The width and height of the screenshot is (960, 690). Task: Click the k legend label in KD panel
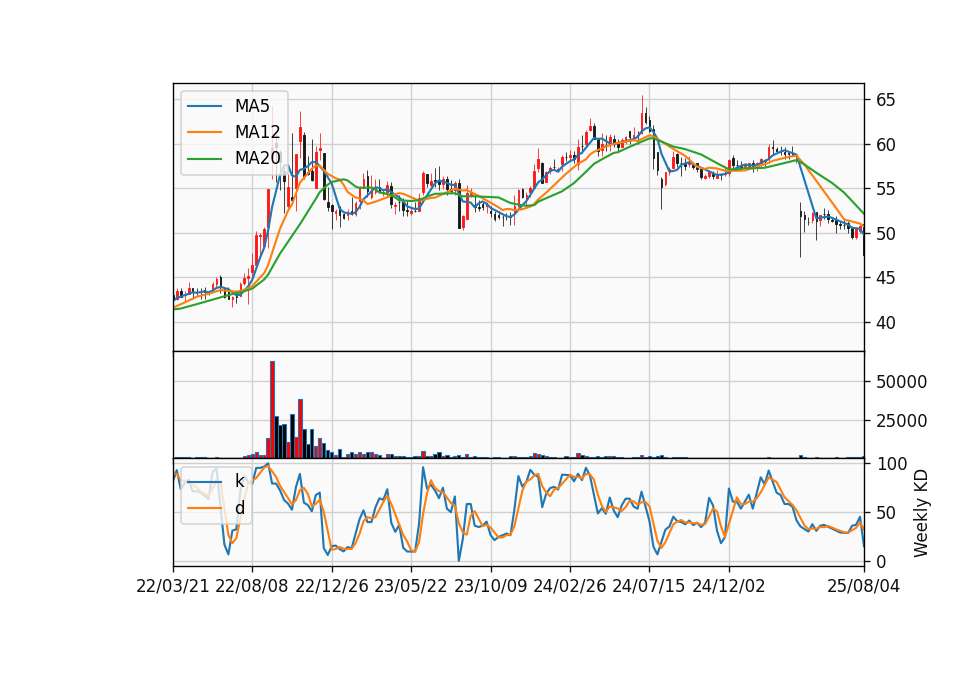click(239, 481)
